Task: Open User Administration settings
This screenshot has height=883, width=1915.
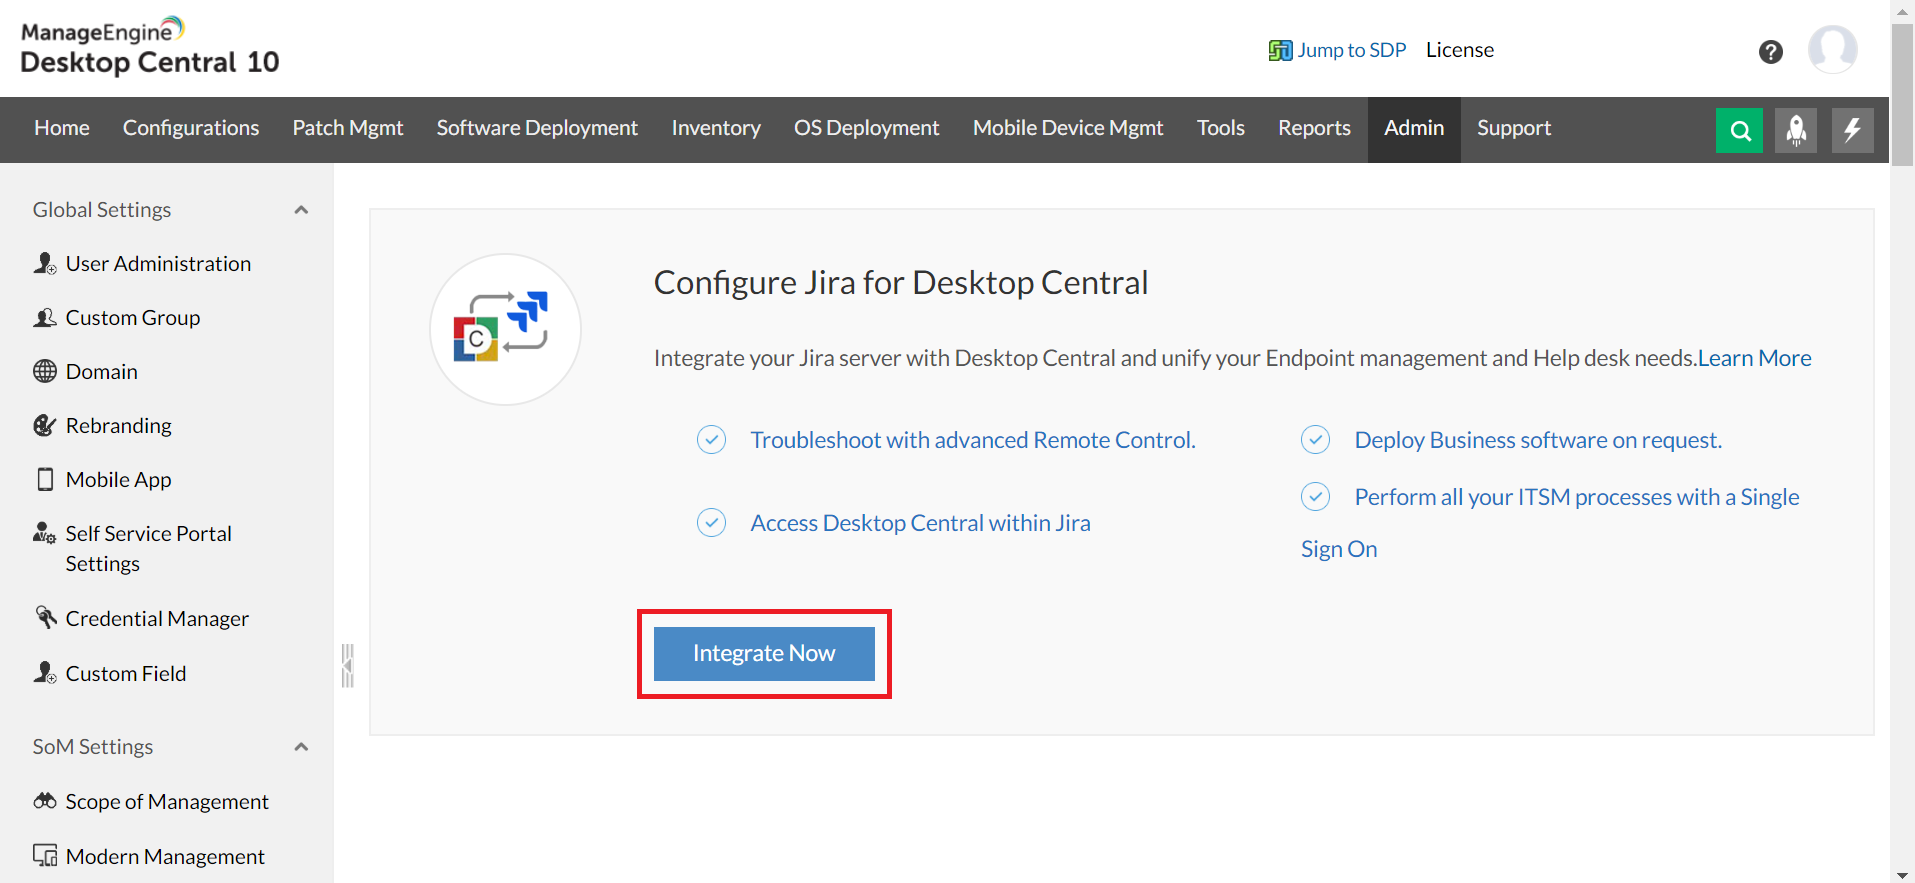Action: tap(159, 264)
